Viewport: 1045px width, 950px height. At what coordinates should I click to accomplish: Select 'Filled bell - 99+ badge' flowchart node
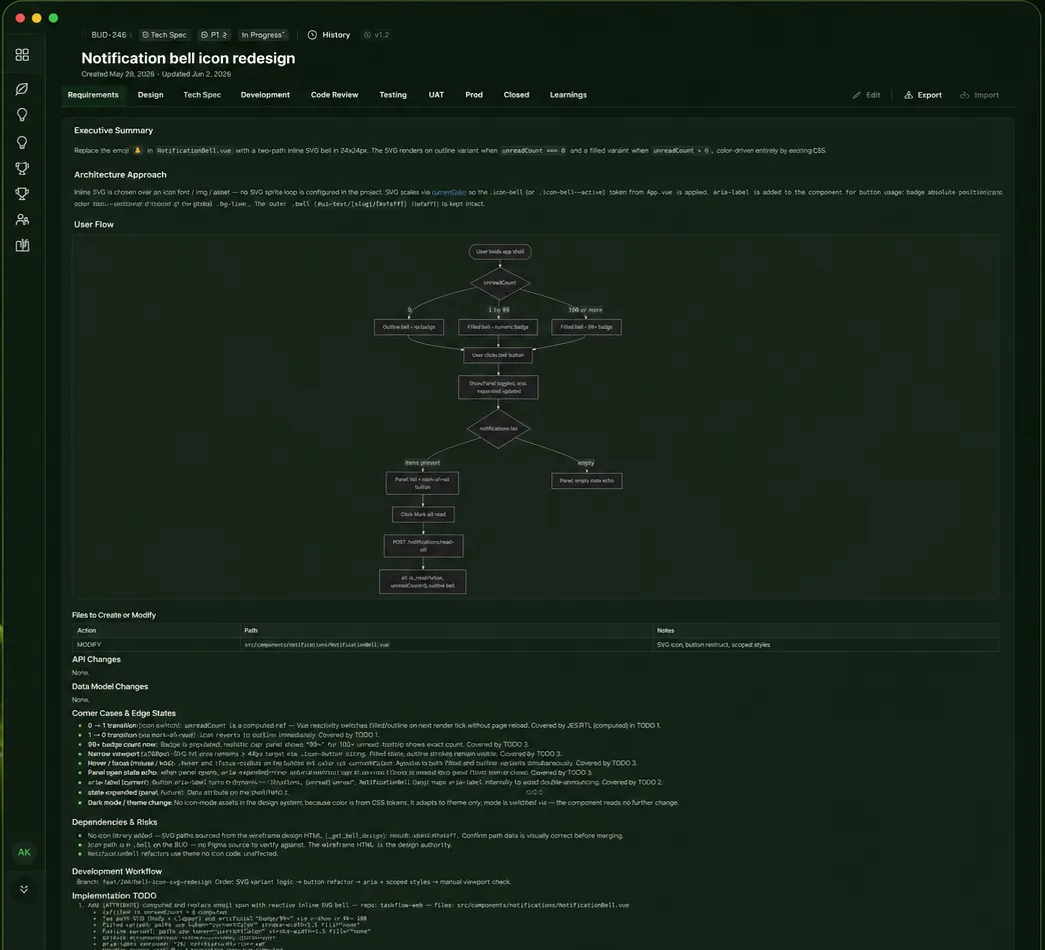click(586, 327)
